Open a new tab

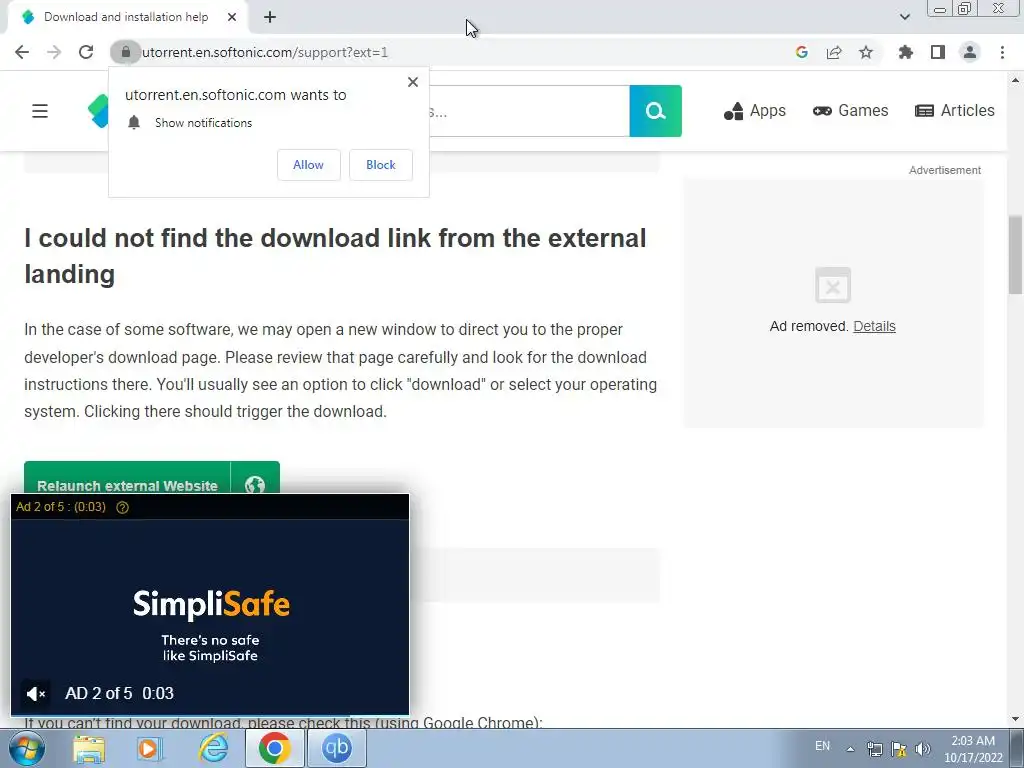[270, 17]
